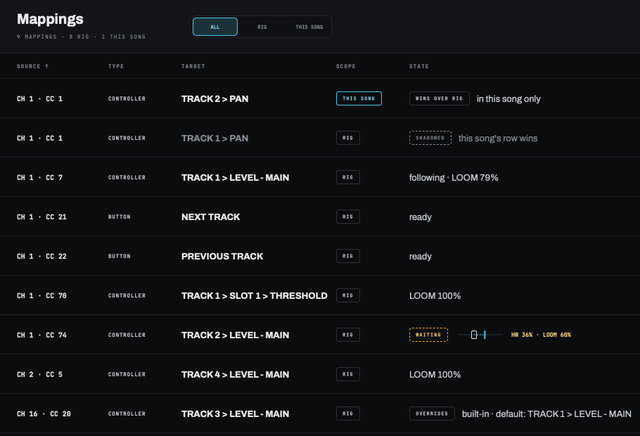Click 'built-in · default: TRACK 1 > LEVEL - MAIN' text
Screen dimensions: 640x436
(x=547, y=414)
